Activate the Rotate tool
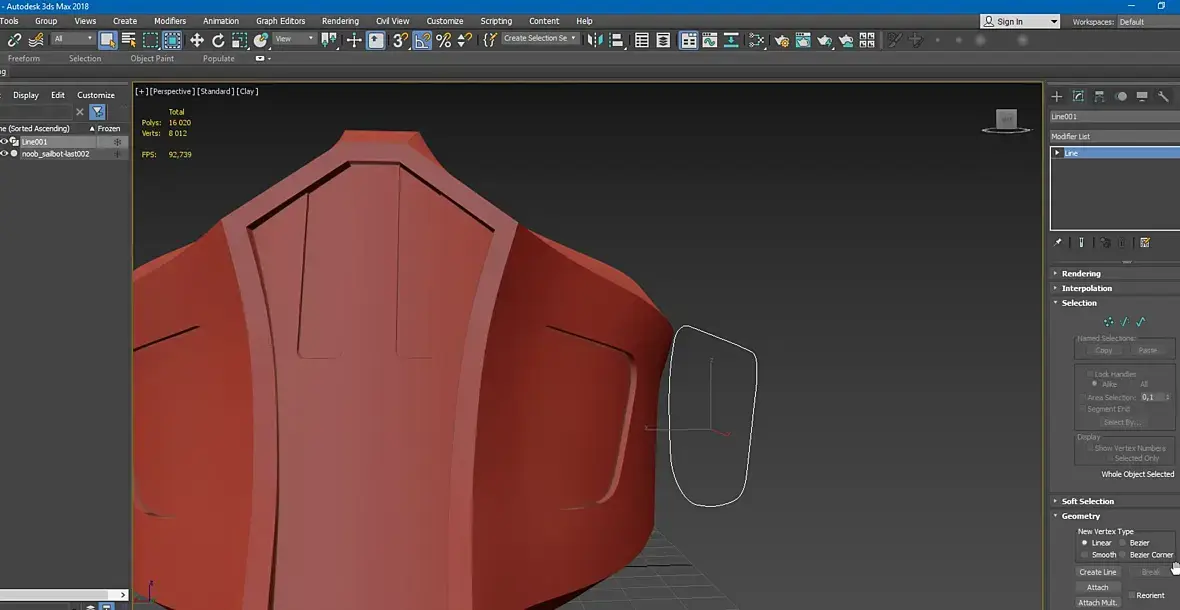 click(x=218, y=40)
